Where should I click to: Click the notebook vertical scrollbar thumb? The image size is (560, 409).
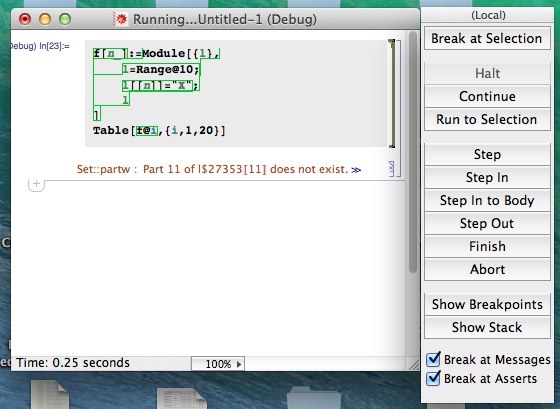click(x=413, y=153)
